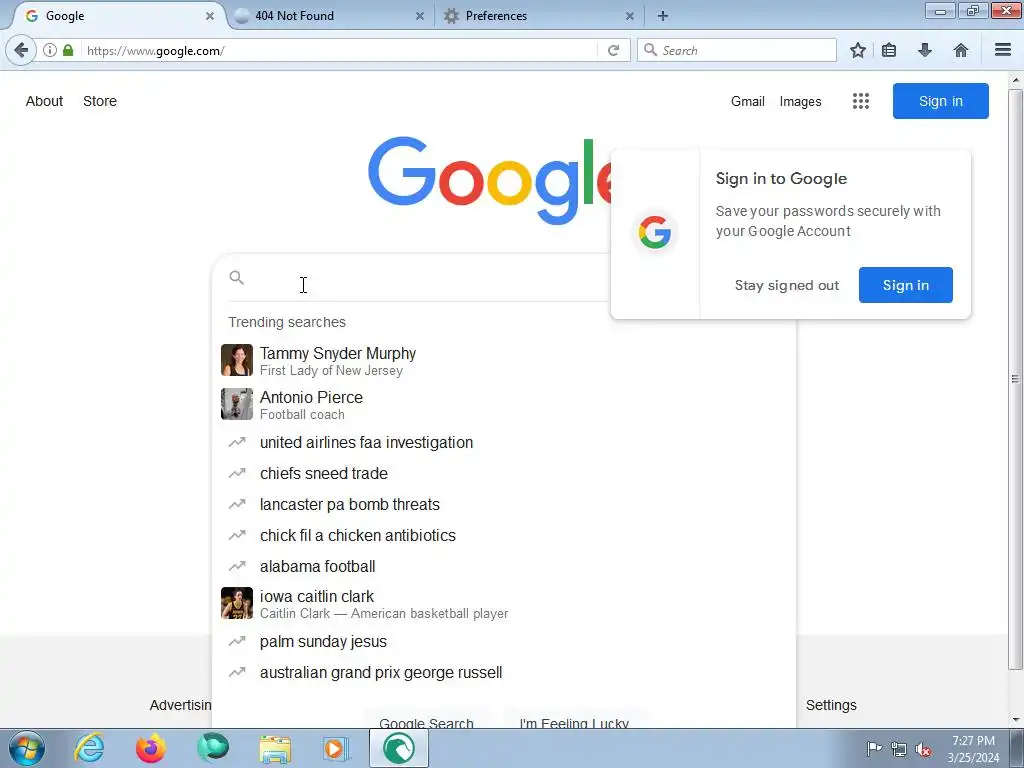Click Antonio Pierce's photo thumbnail
This screenshot has height=768, width=1024.
pyautogui.click(x=236, y=404)
